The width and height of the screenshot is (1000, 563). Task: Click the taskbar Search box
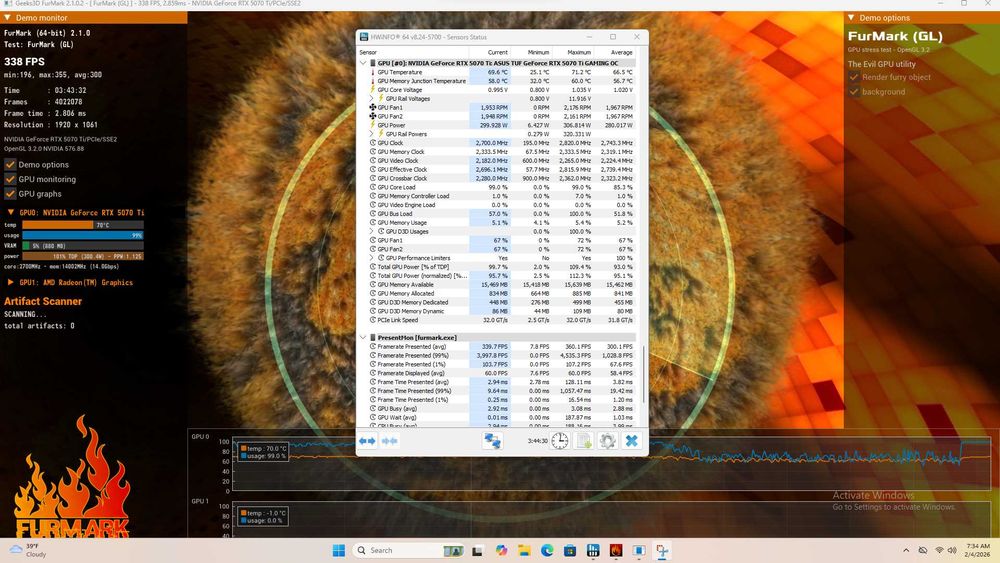pyautogui.click(x=408, y=550)
